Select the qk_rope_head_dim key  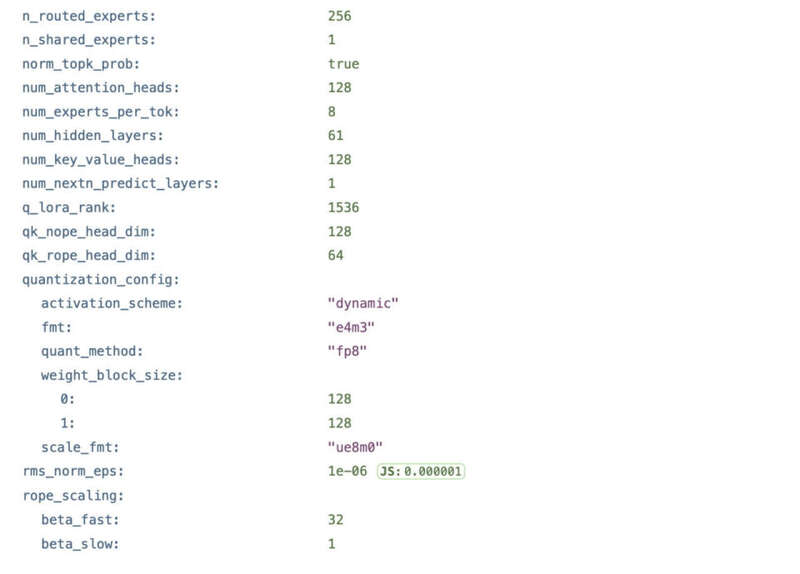[88, 256]
